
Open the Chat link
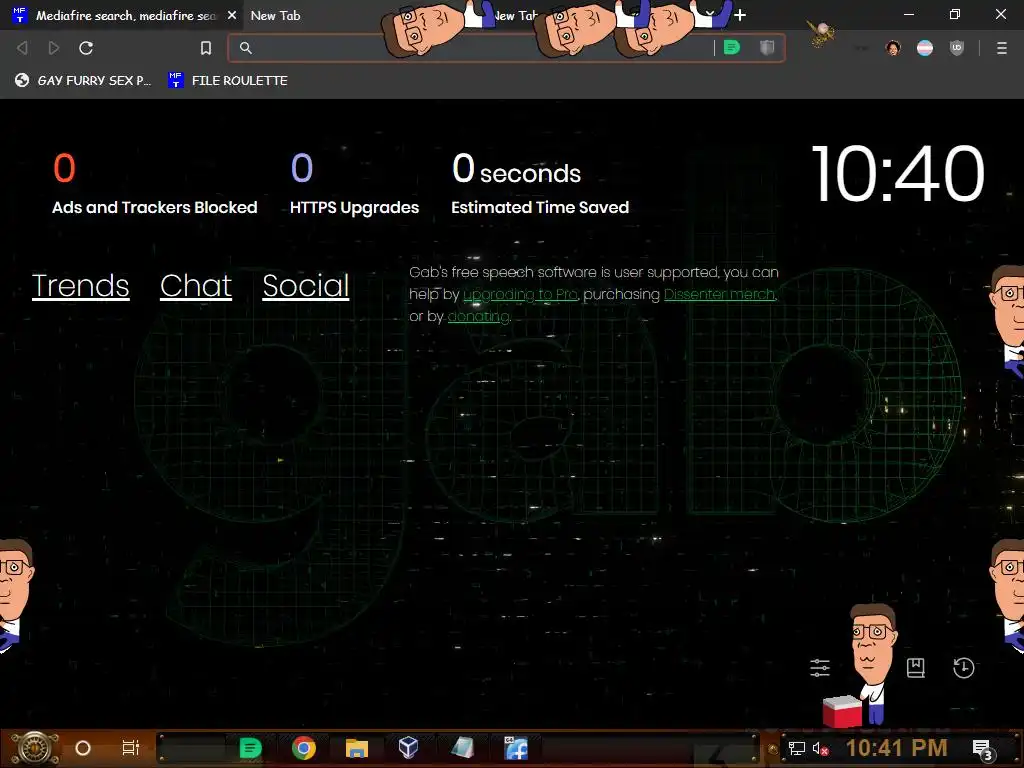click(196, 285)
